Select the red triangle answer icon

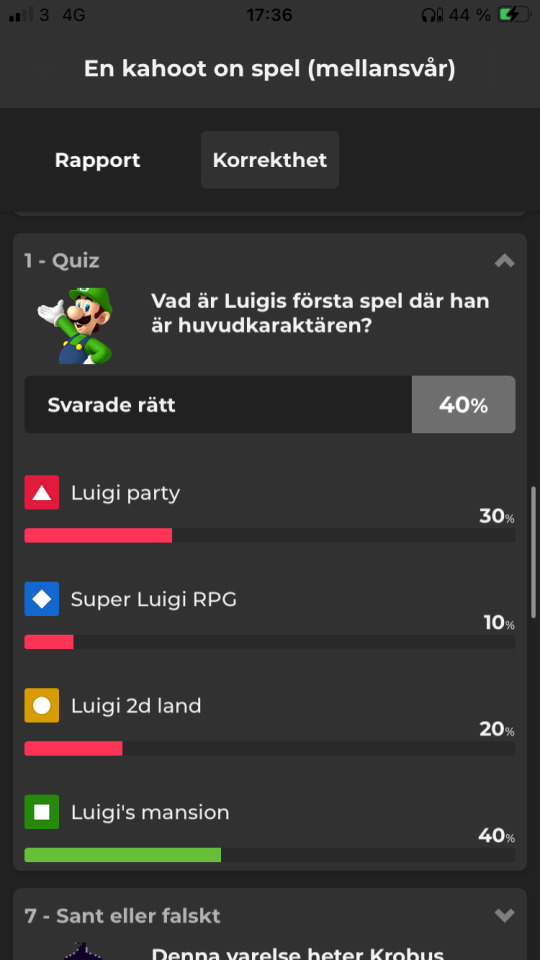click(x=42, y=492)
